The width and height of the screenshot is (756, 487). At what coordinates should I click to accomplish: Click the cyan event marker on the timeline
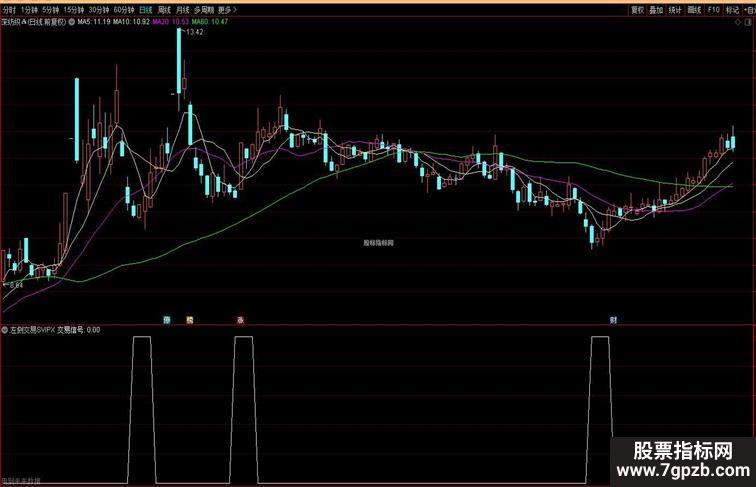pos(167,320)
